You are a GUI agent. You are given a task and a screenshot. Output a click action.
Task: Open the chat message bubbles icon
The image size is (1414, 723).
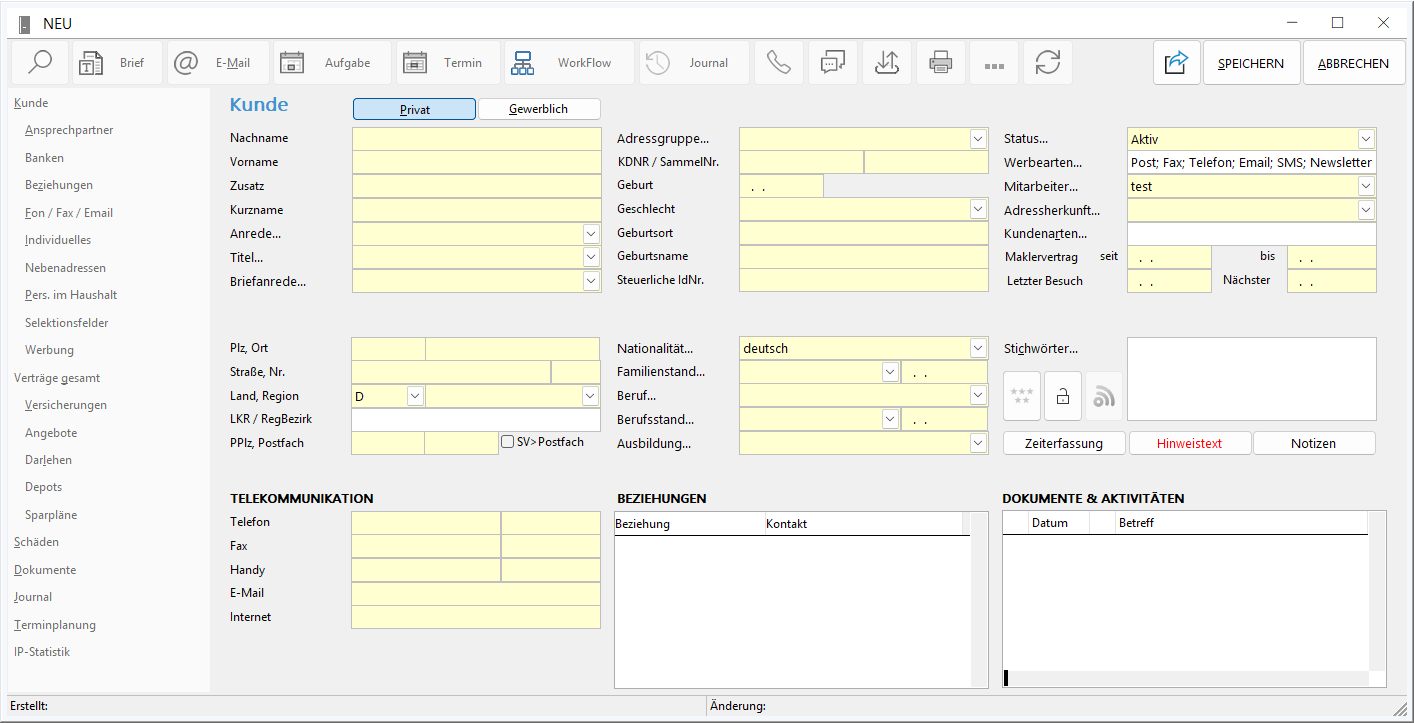(x=832, y=63)
